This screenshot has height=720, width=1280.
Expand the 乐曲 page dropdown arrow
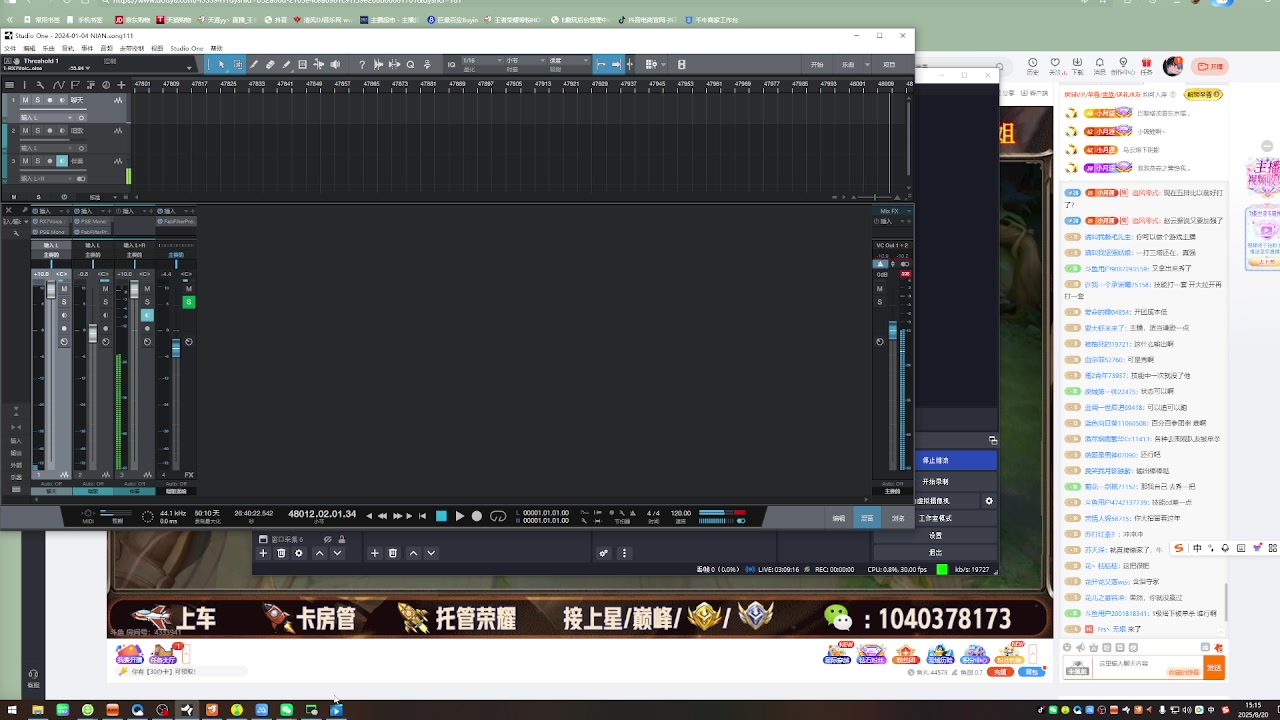[867, 64]
